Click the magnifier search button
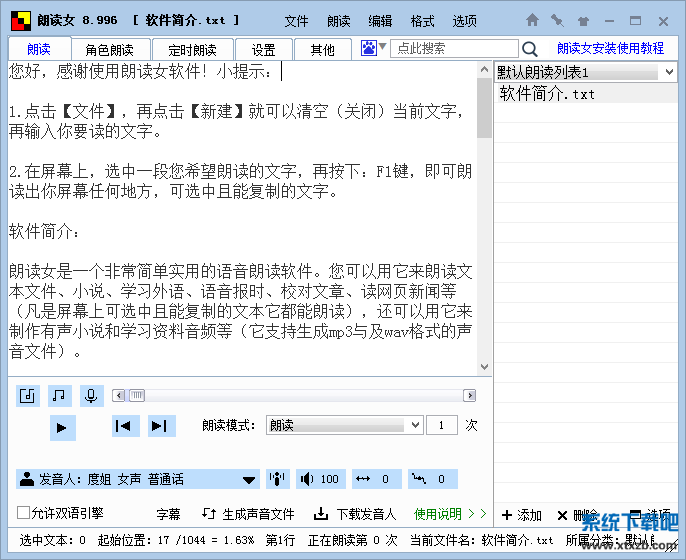686x560 pixels. coord(530,49)
